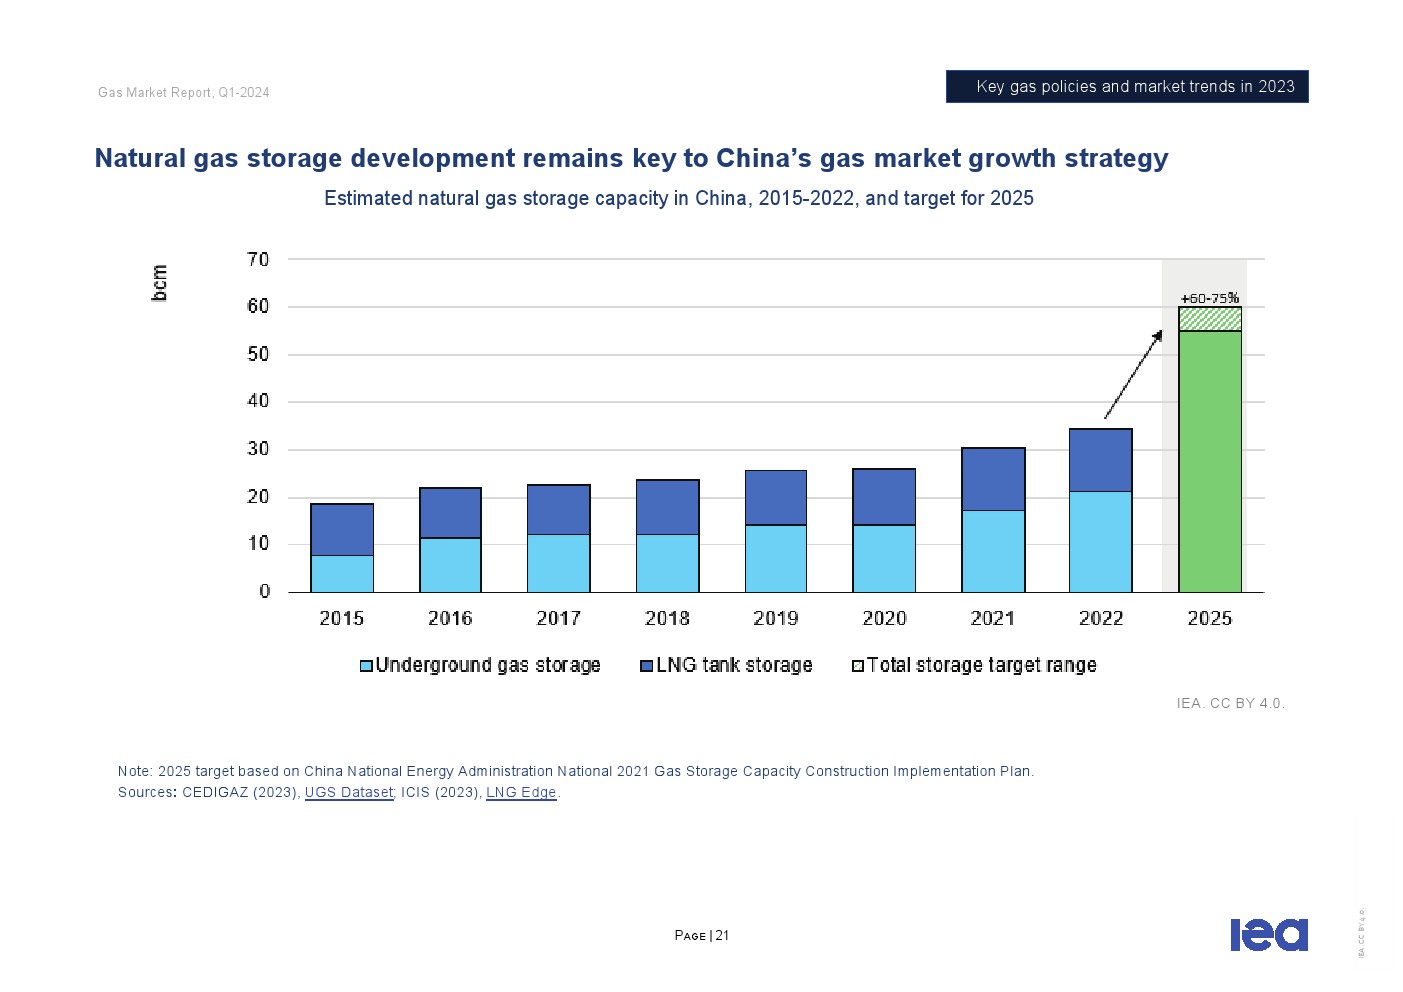
Task: Click the hatched target range on 2025 bar
Action: tap(1209, 319)
